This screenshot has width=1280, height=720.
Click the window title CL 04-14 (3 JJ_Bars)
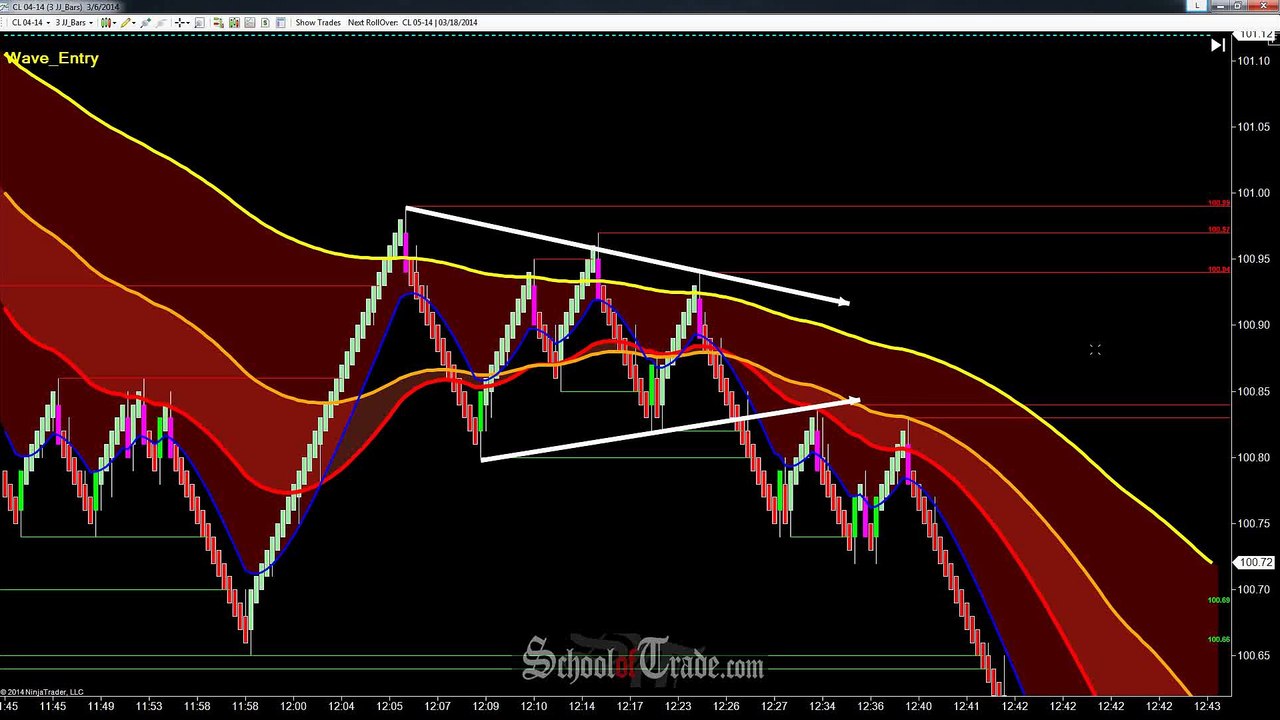[x=49, y=7]
